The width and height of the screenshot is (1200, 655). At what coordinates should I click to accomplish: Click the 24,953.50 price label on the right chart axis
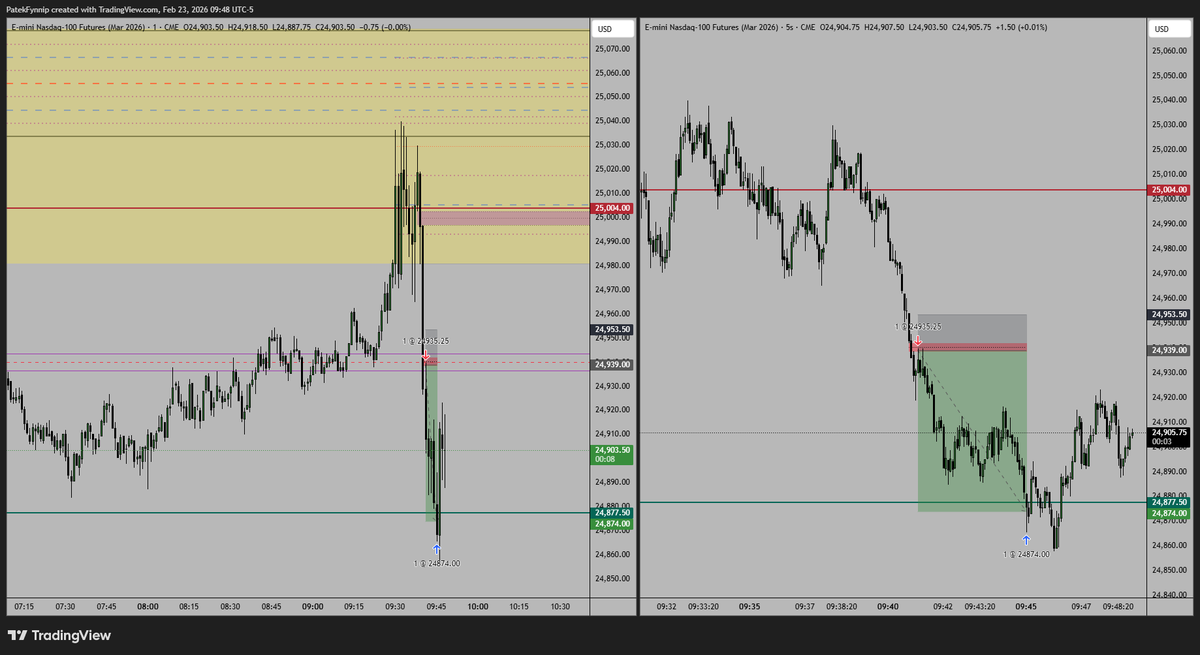point(1169,314)
